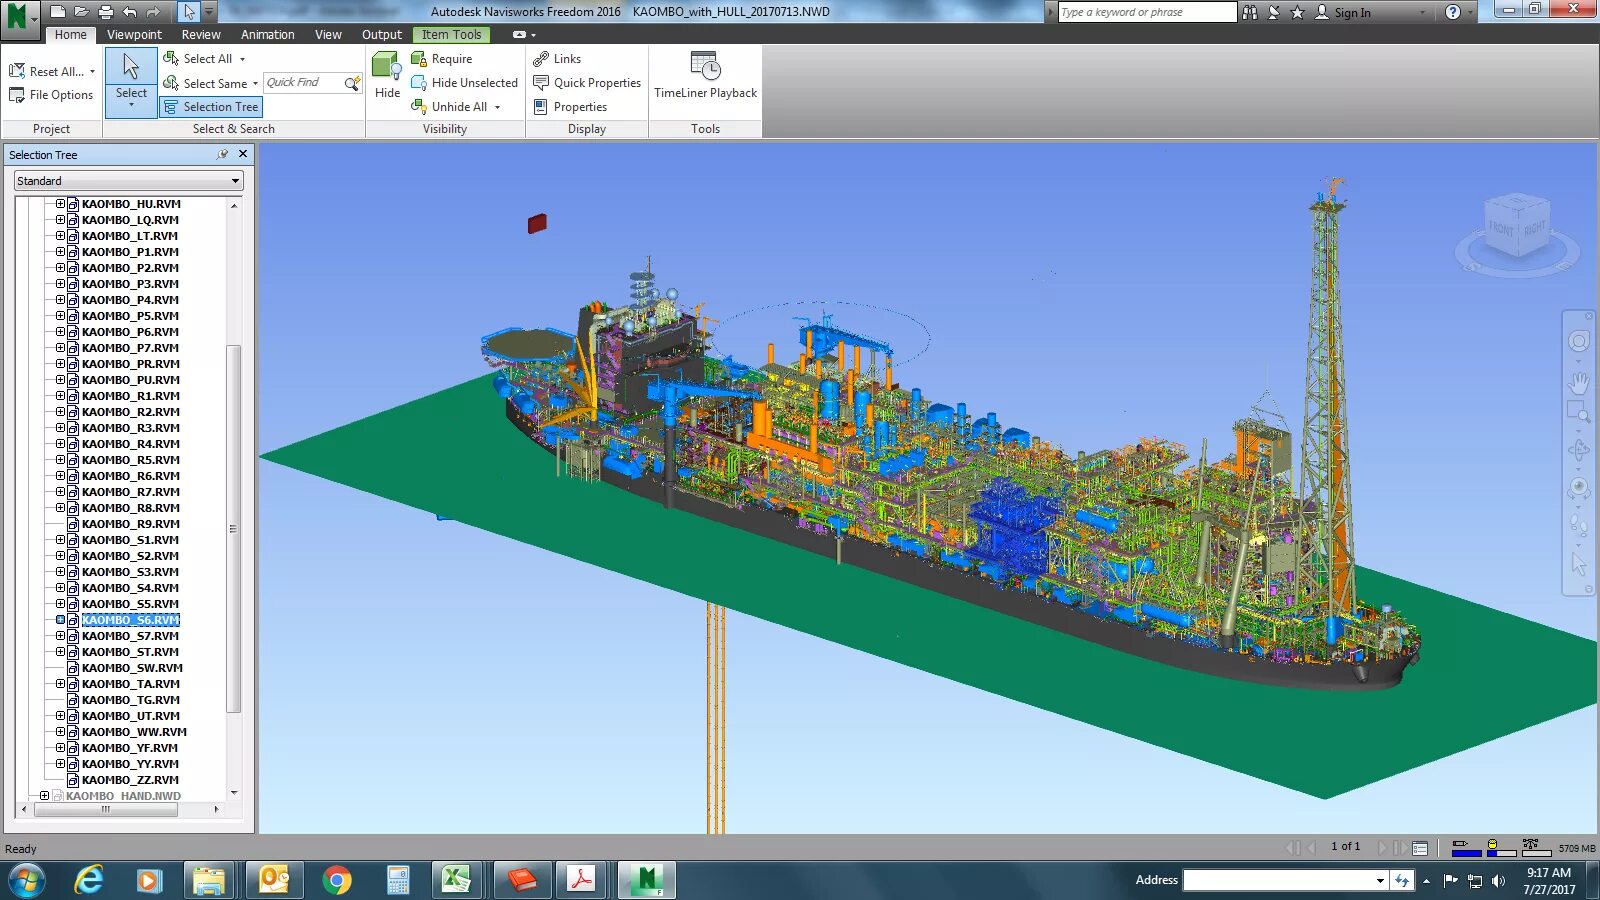Click in the Quick Find input field
Image resolution: width=1600 pixels, height=900 pixels.
pos(303,83)
